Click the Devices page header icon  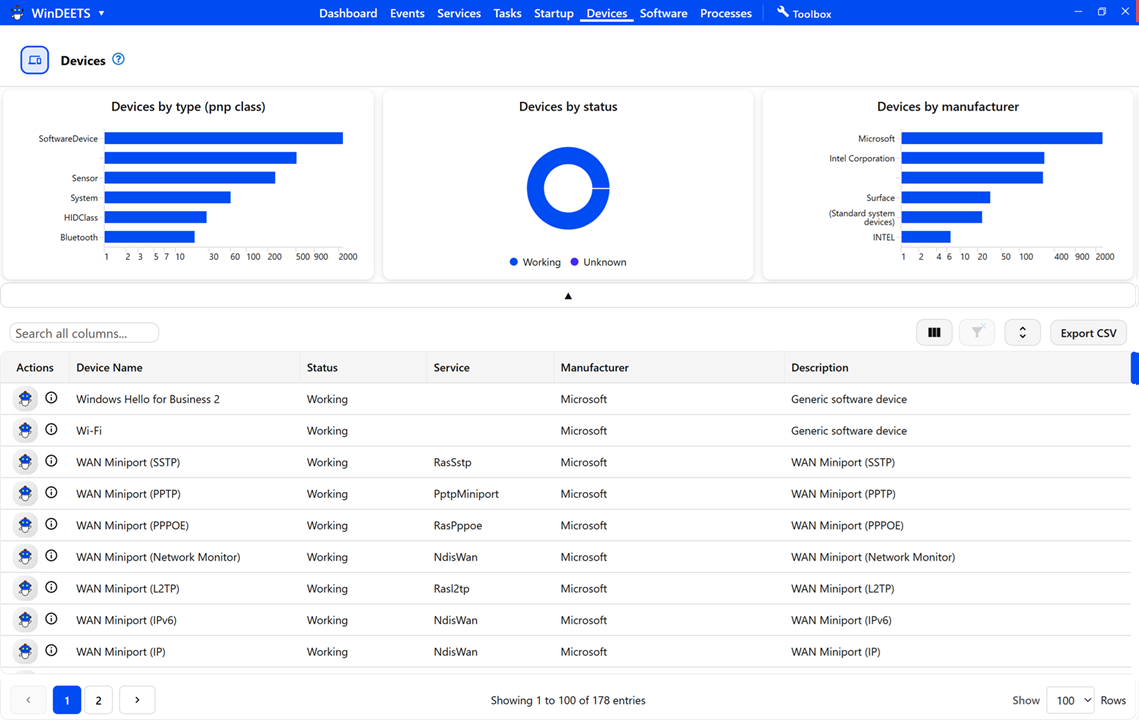(34, 60)
